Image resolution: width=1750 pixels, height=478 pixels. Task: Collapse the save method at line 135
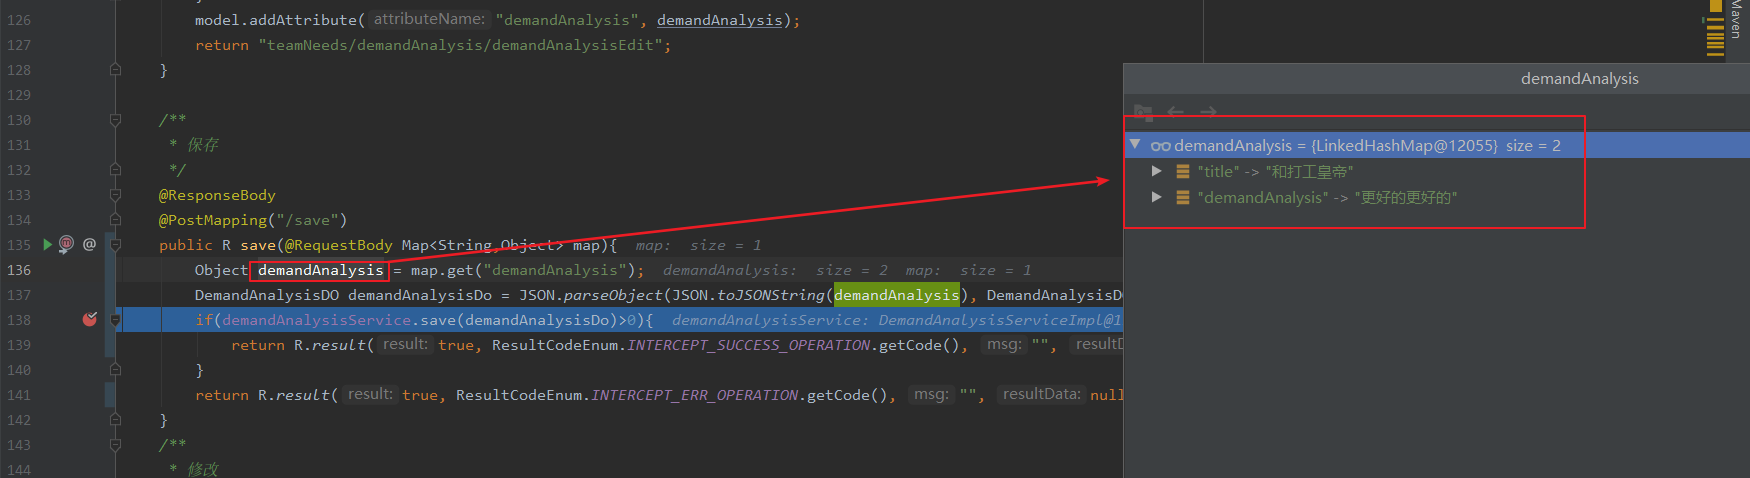point(115,245)
